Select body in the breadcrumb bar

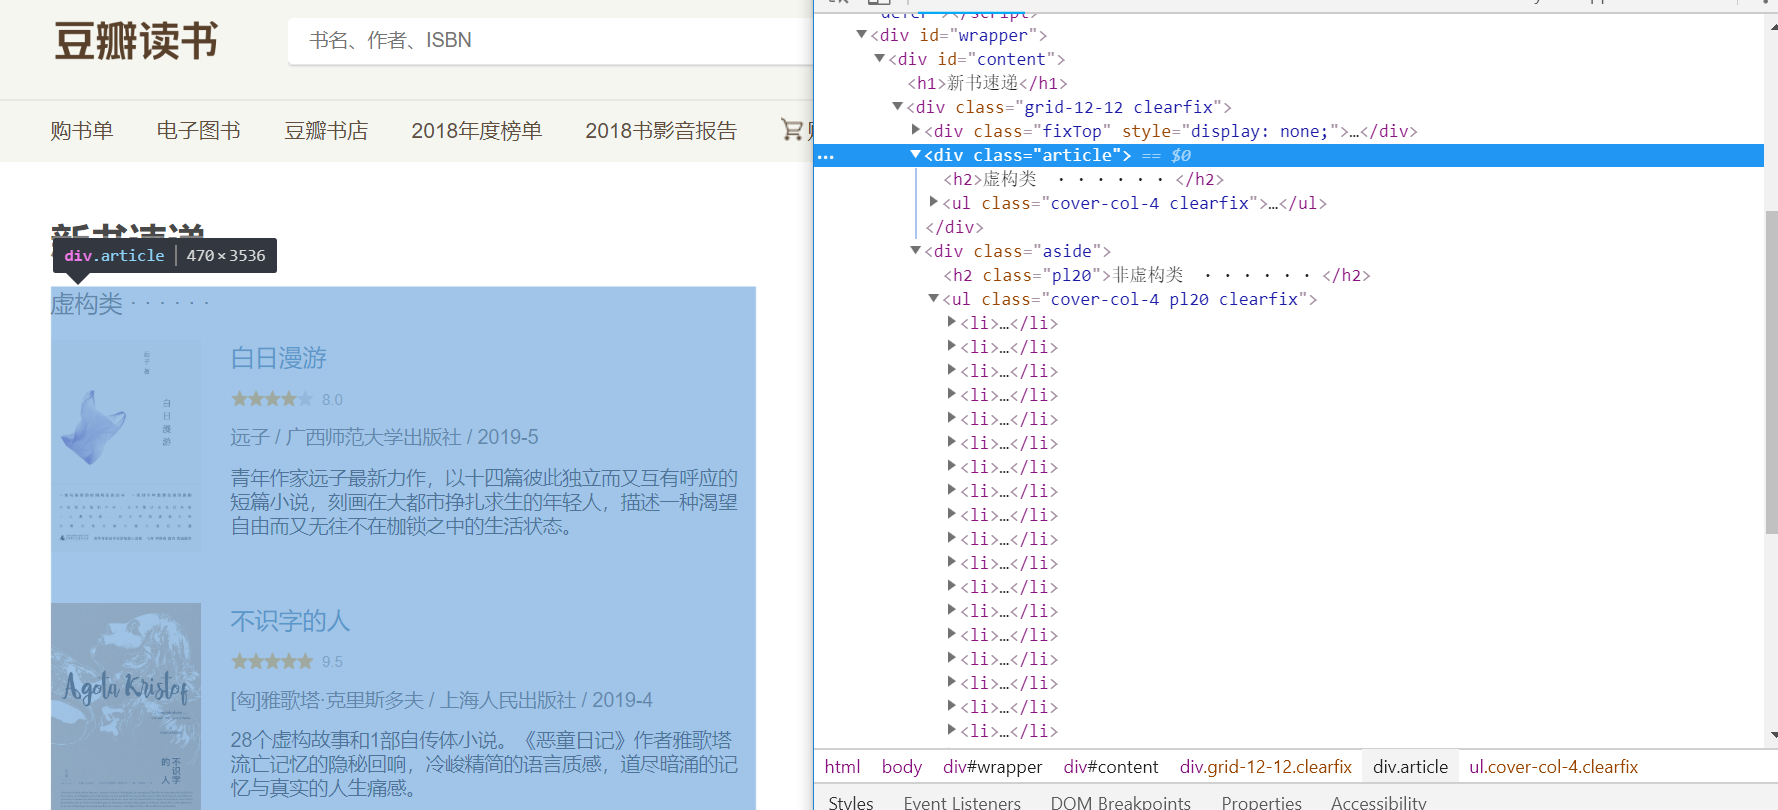(x=902, y=767)
